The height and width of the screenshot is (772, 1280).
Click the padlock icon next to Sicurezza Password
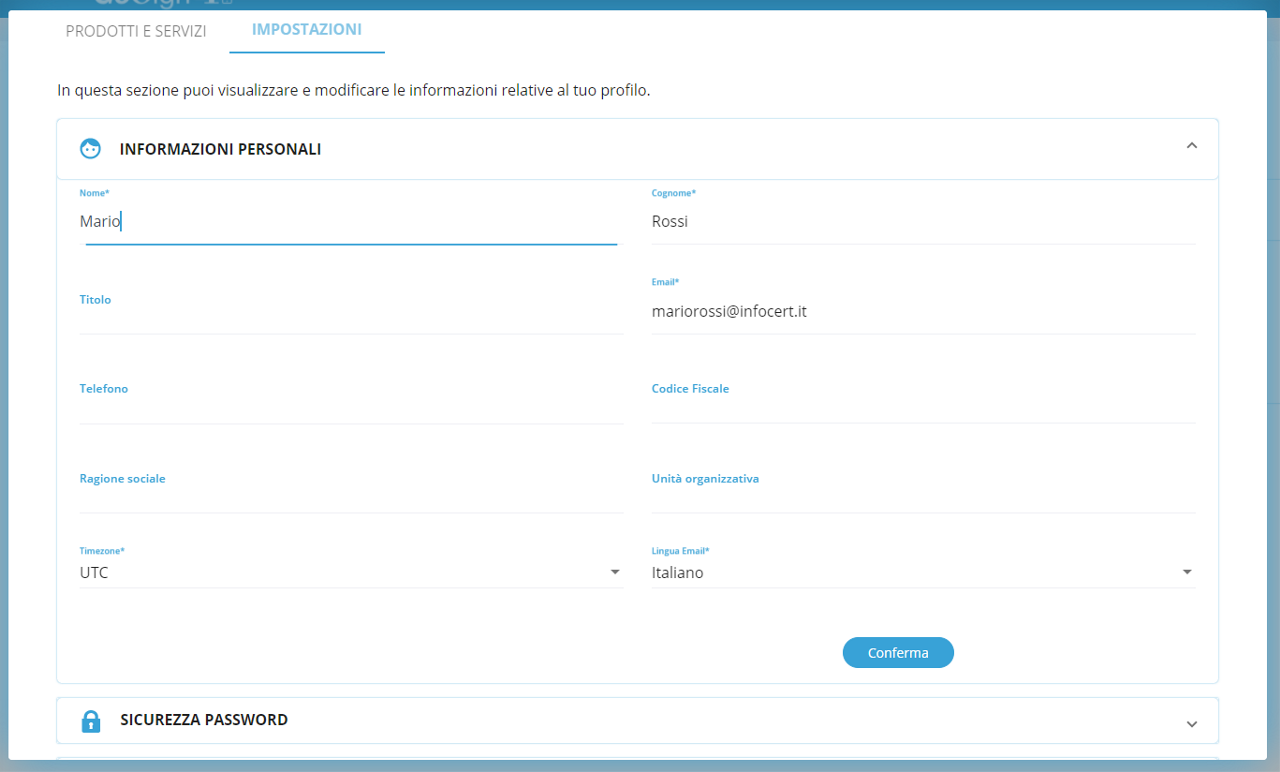click(x=91, y=721)
